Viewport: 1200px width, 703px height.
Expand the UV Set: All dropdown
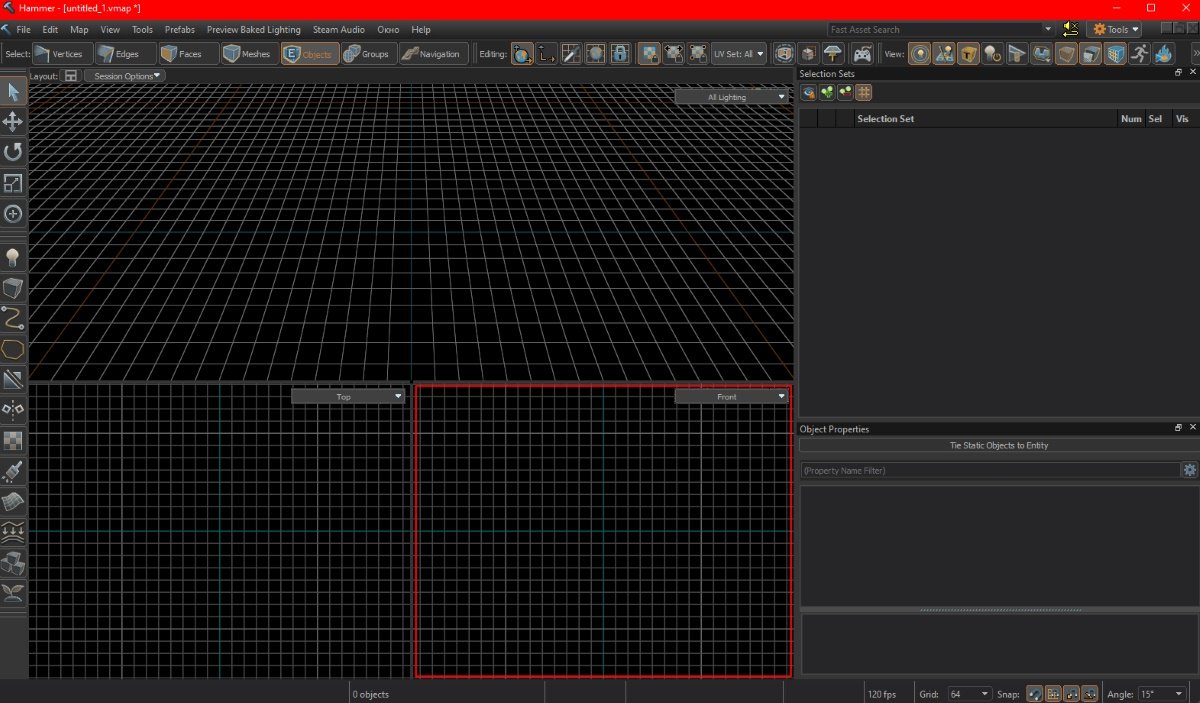pos(739,54)
